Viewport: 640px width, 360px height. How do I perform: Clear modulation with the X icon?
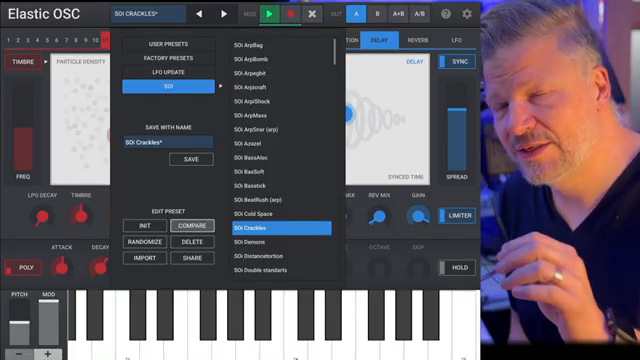312,14
